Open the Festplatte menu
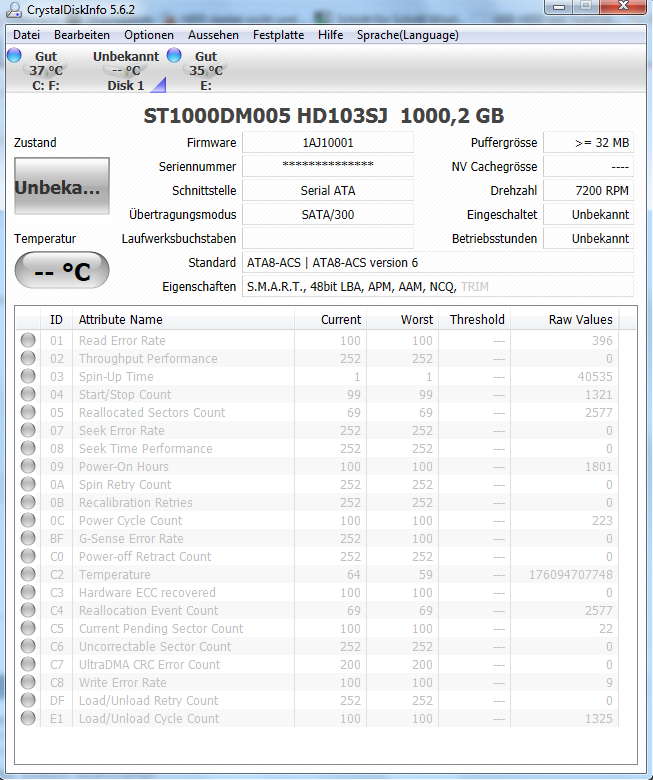 click(278, 35)
